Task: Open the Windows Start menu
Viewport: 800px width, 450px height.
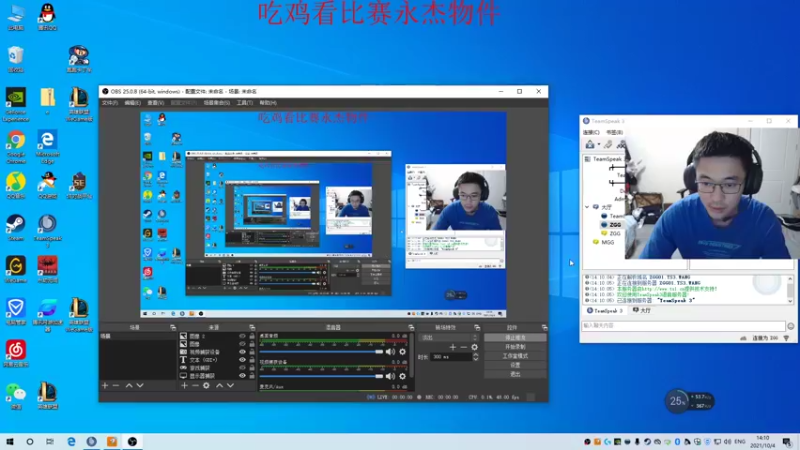Action: pos(10,442)
